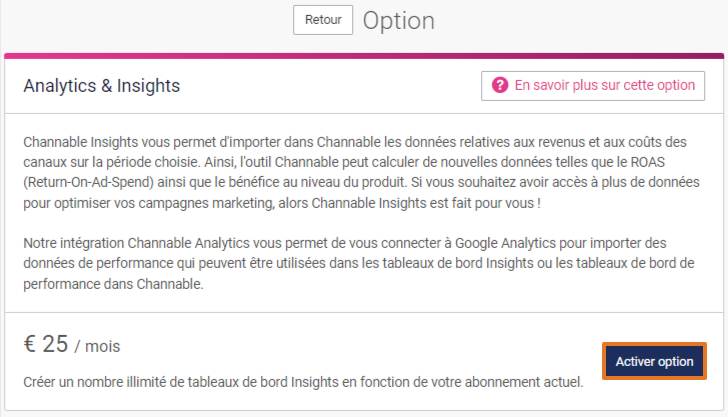Click "(Return-On-Ad-Spend)" in the description
The image size is (728, 417).
pos(88,182)
